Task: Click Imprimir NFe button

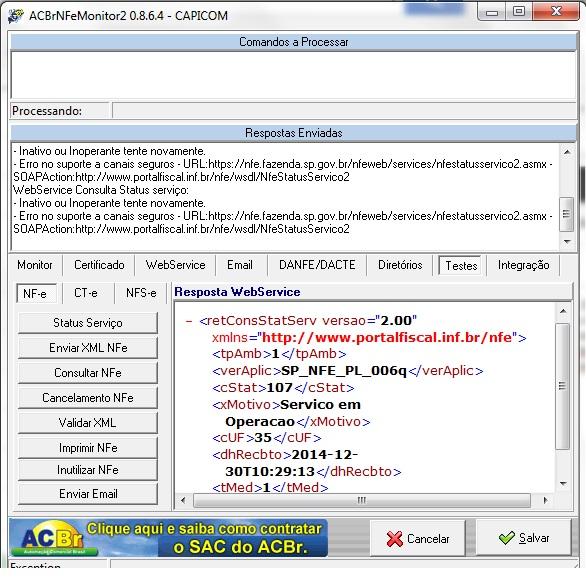Action: coord(88,448)
